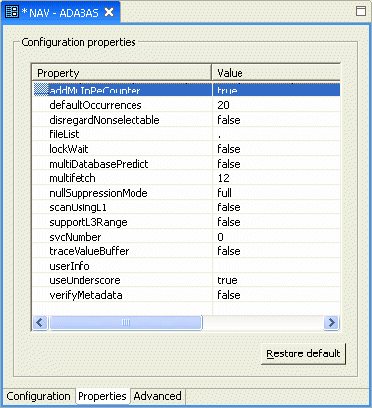Click the fileList value cell
The image size is (372, 408).
click(x=276, y=134)
